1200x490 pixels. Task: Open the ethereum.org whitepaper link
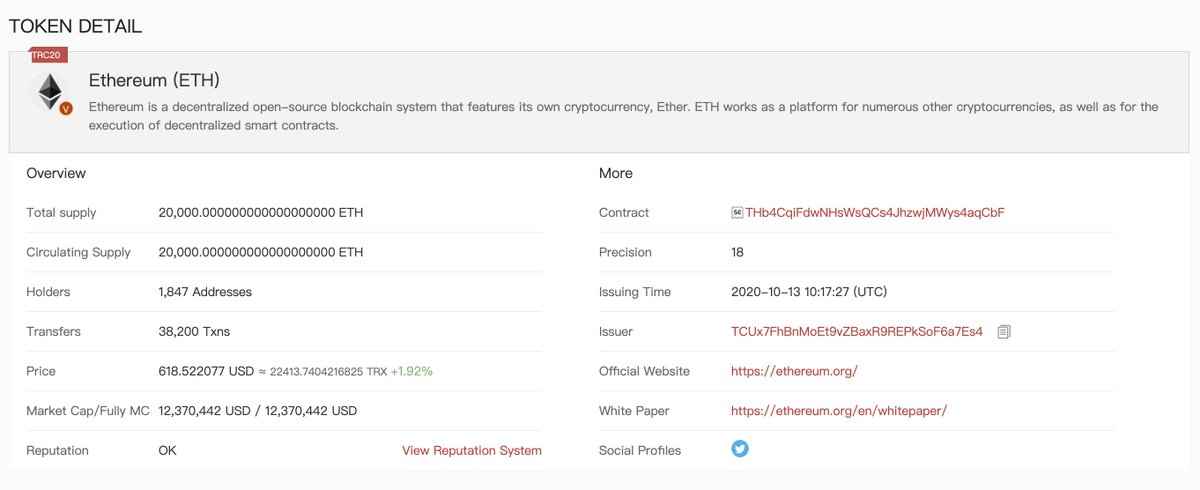pos(838,411)
